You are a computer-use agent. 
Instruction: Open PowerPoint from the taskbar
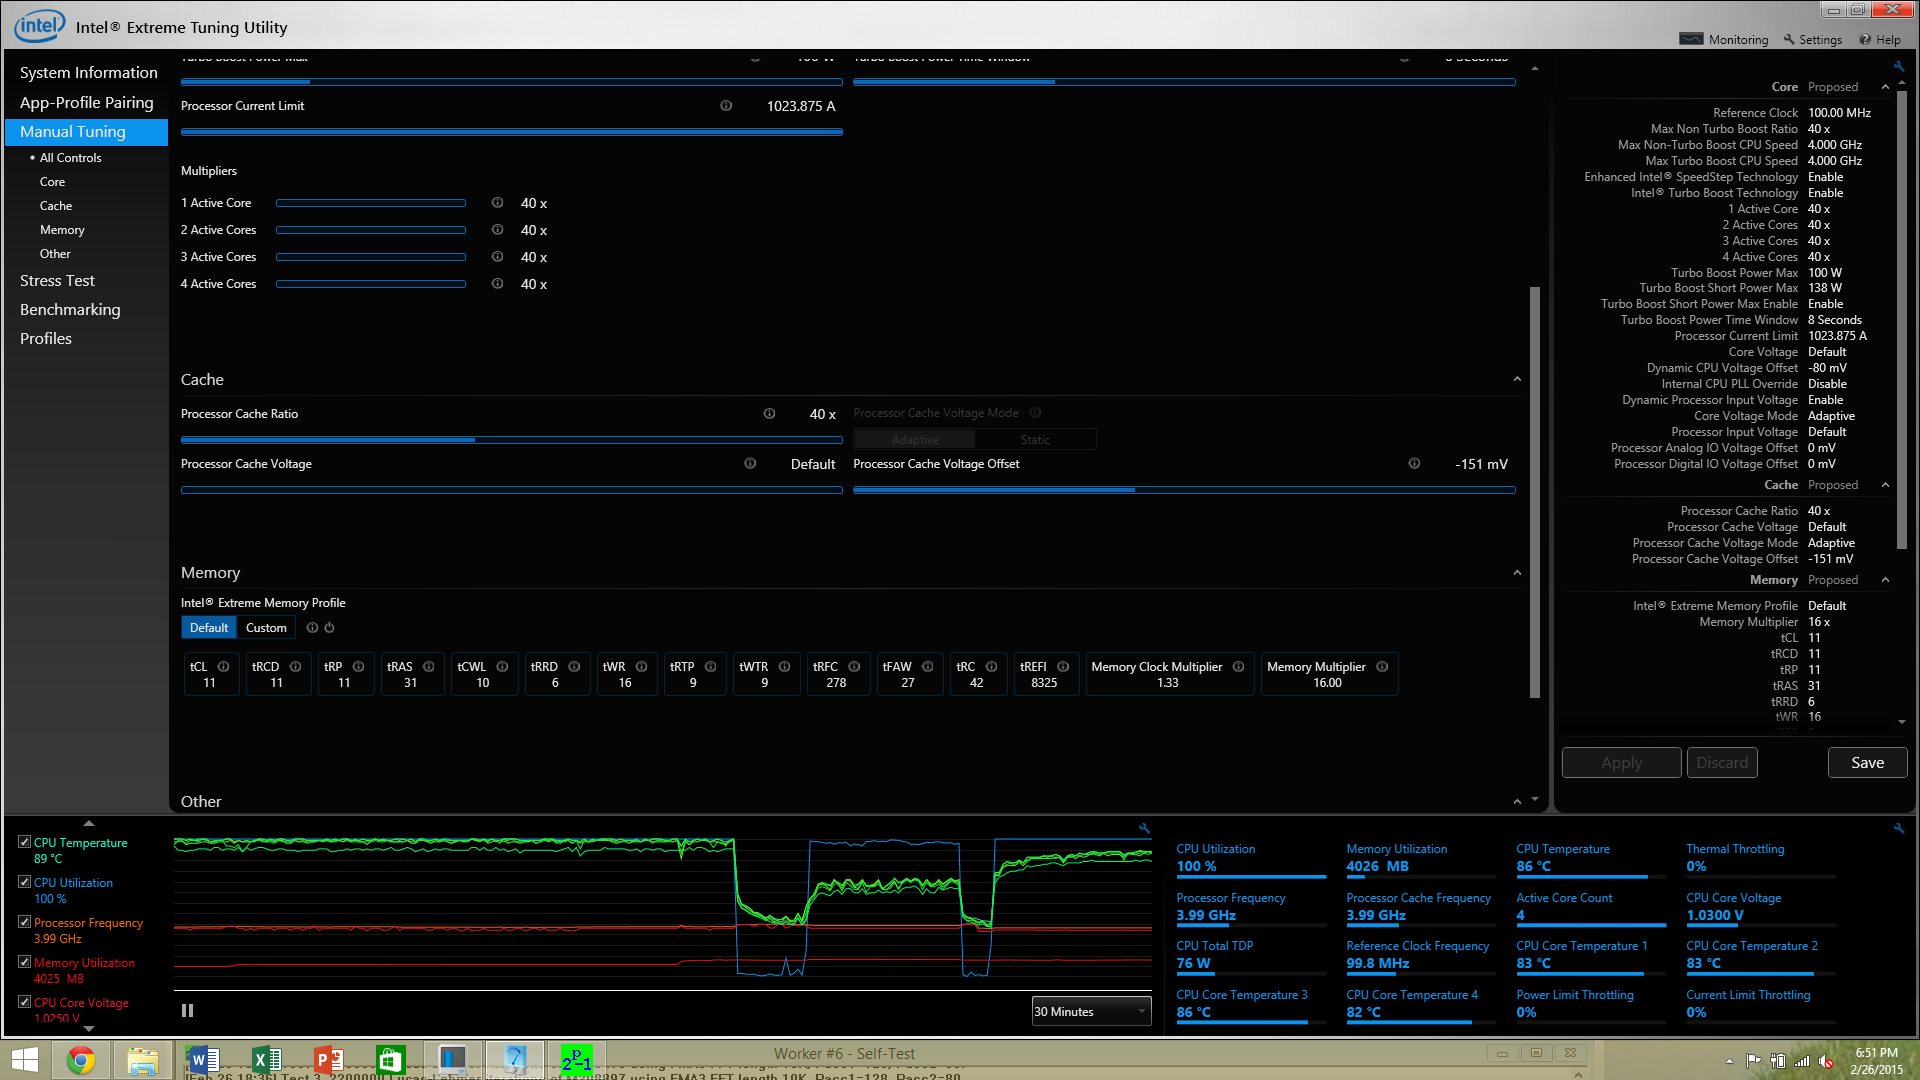328,1060
